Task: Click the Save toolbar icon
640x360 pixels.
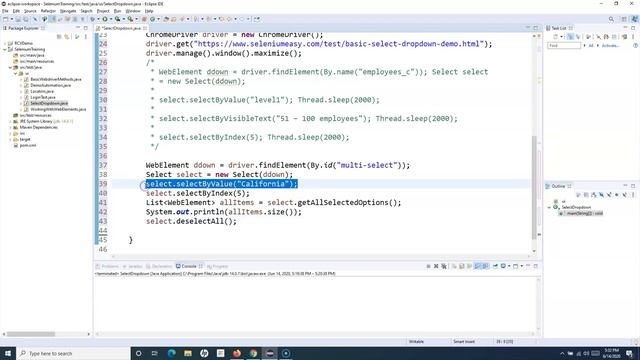Action: coord(18,19)
